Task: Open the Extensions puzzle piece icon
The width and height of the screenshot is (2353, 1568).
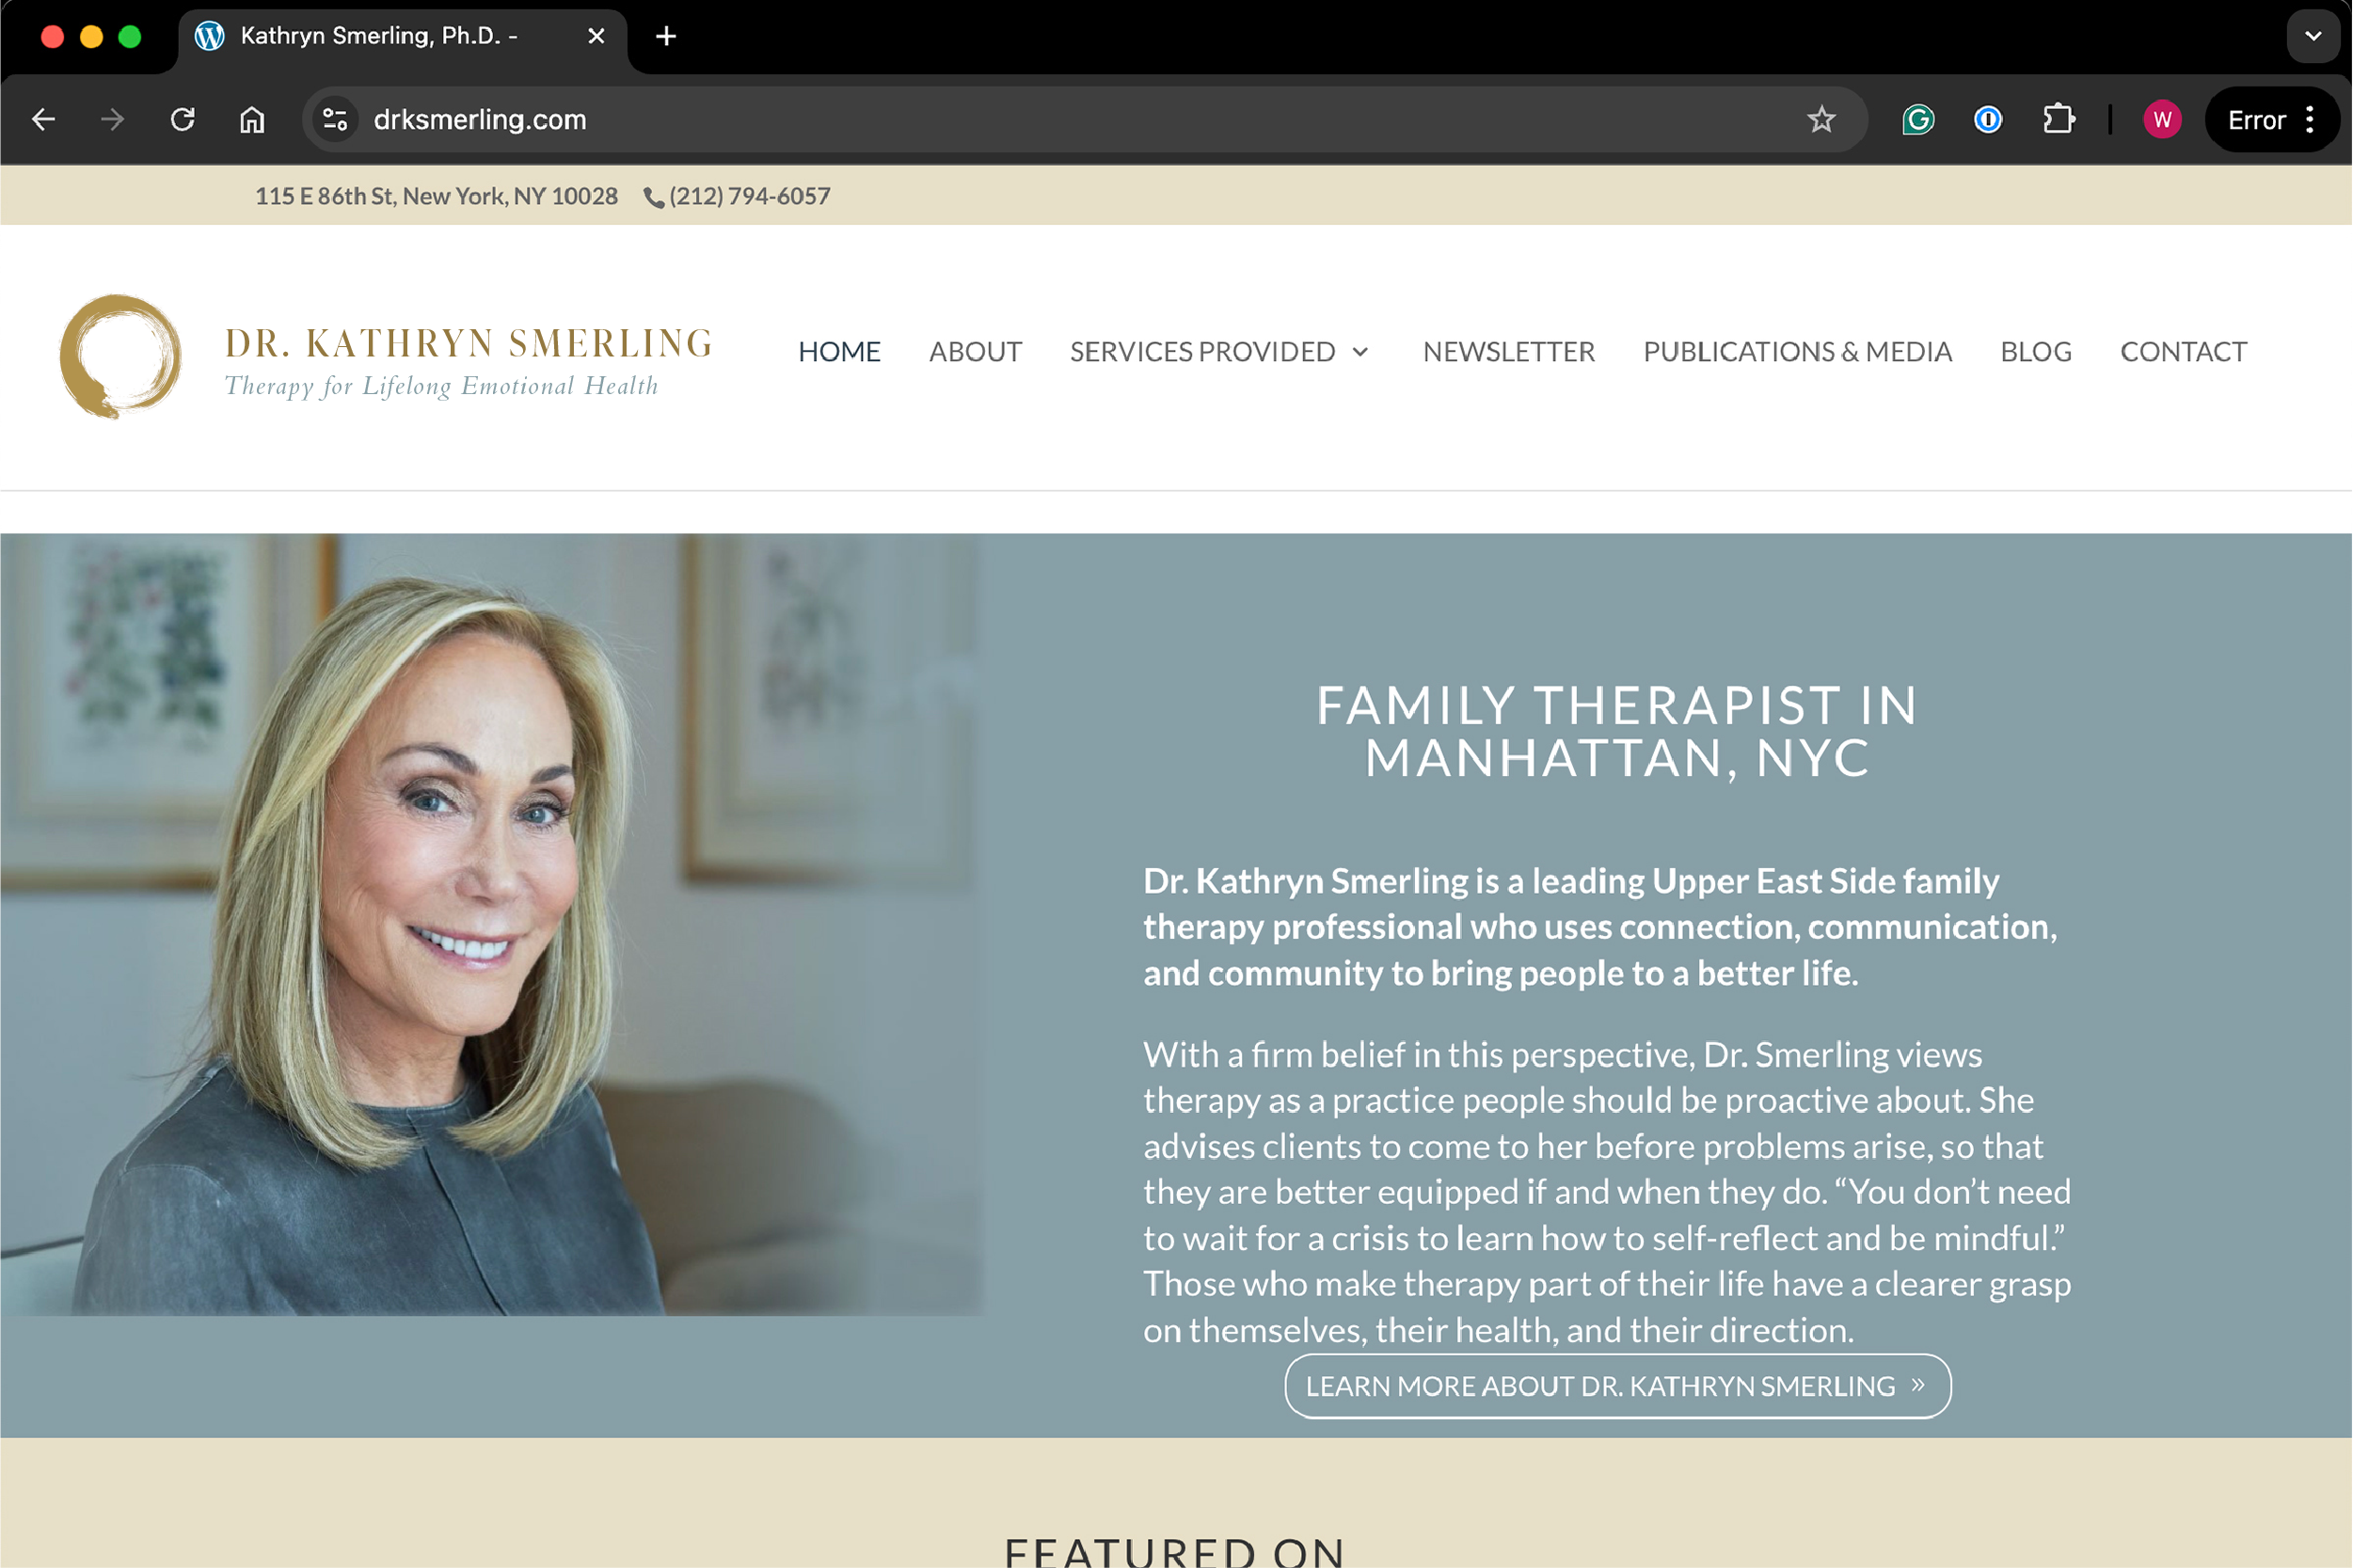Action: coord(2058,120)
